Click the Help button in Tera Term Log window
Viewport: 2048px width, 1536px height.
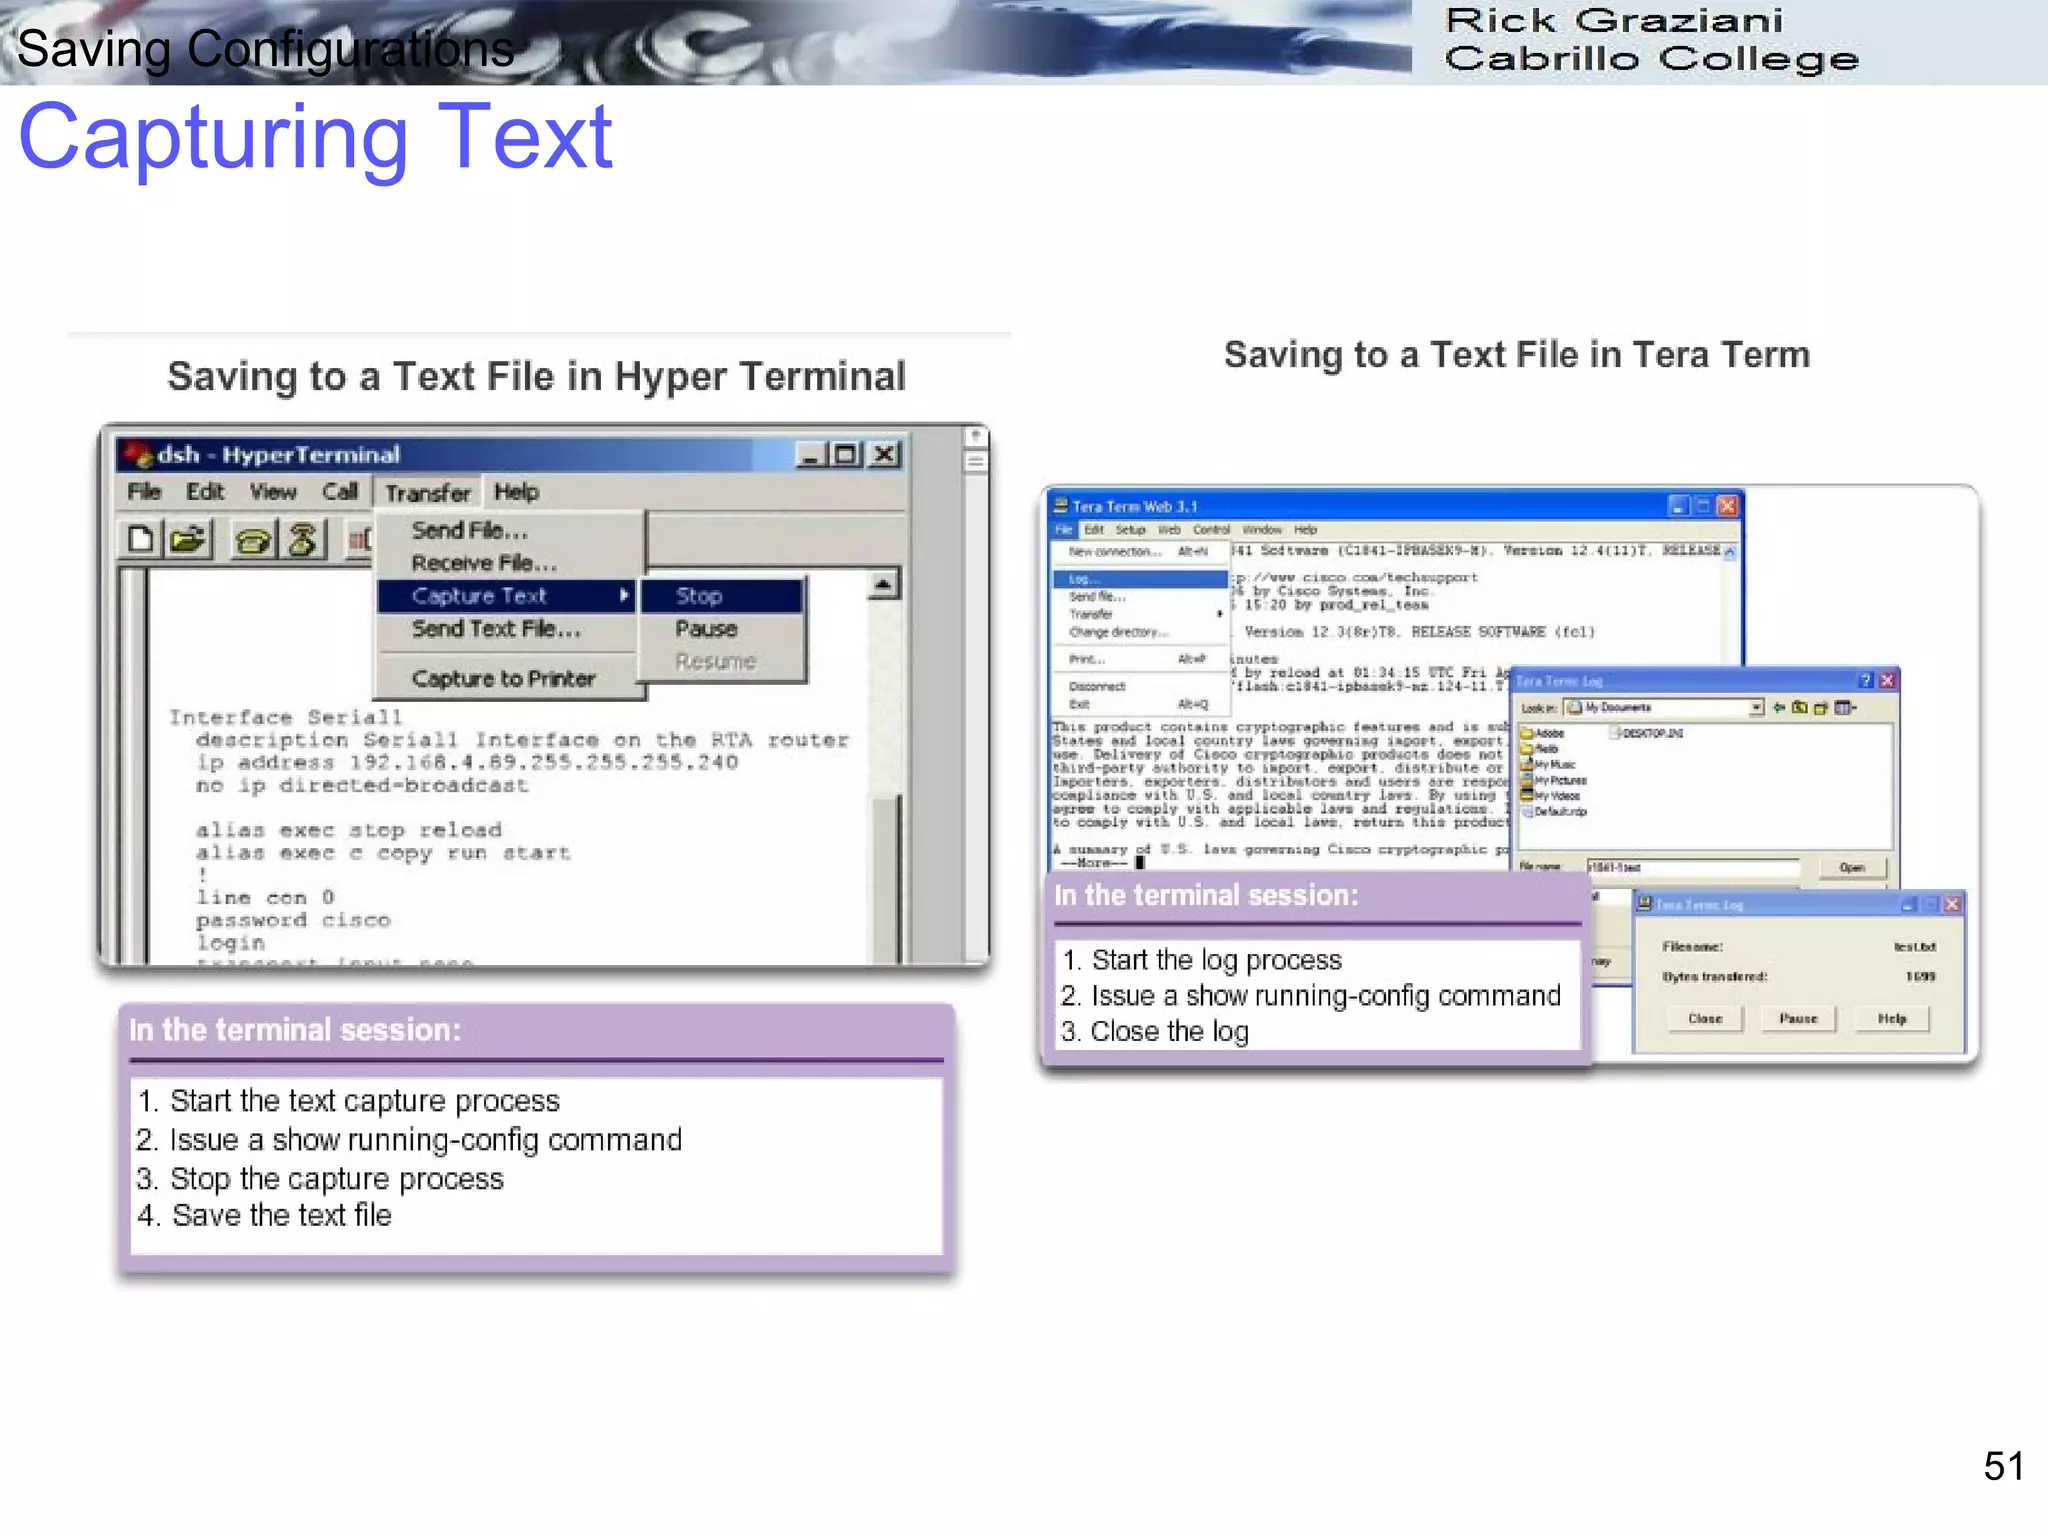(1892, 1019)
